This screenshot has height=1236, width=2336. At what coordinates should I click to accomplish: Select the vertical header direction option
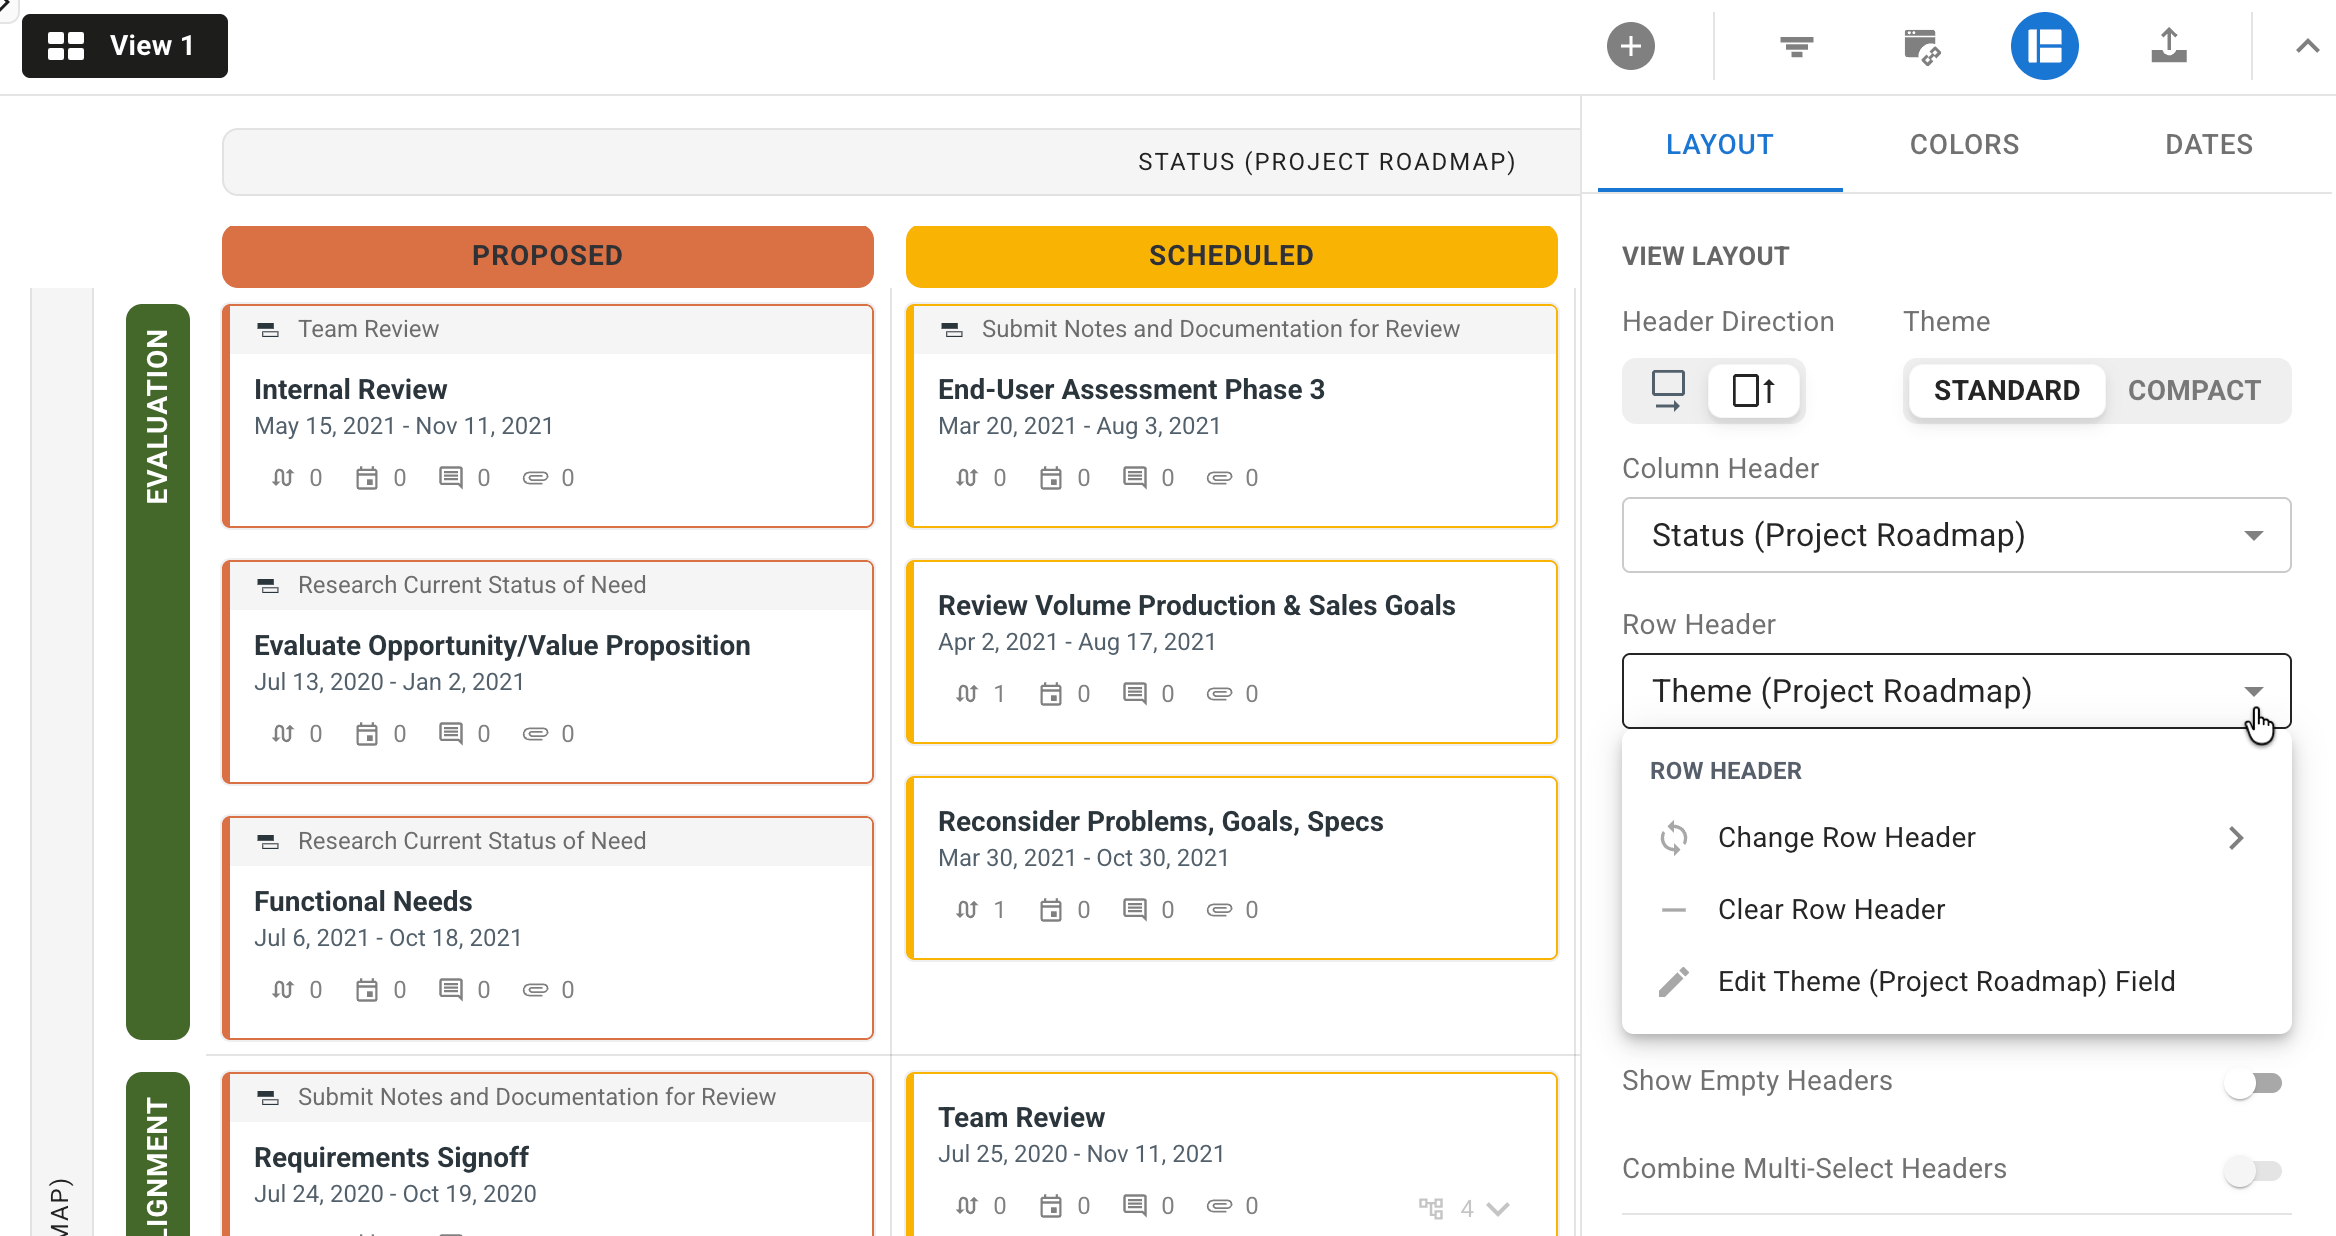pyautogui.click(x=1752, y=391)
